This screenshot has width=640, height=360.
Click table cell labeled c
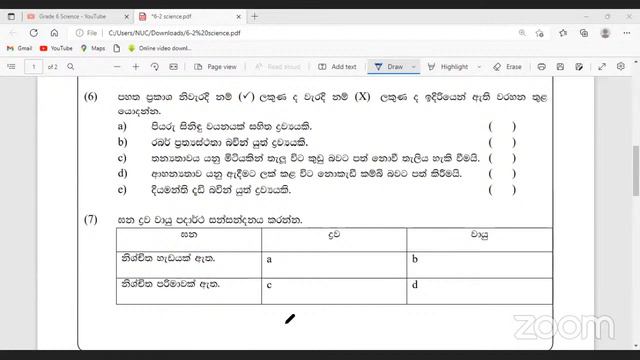tap(334, 291)
